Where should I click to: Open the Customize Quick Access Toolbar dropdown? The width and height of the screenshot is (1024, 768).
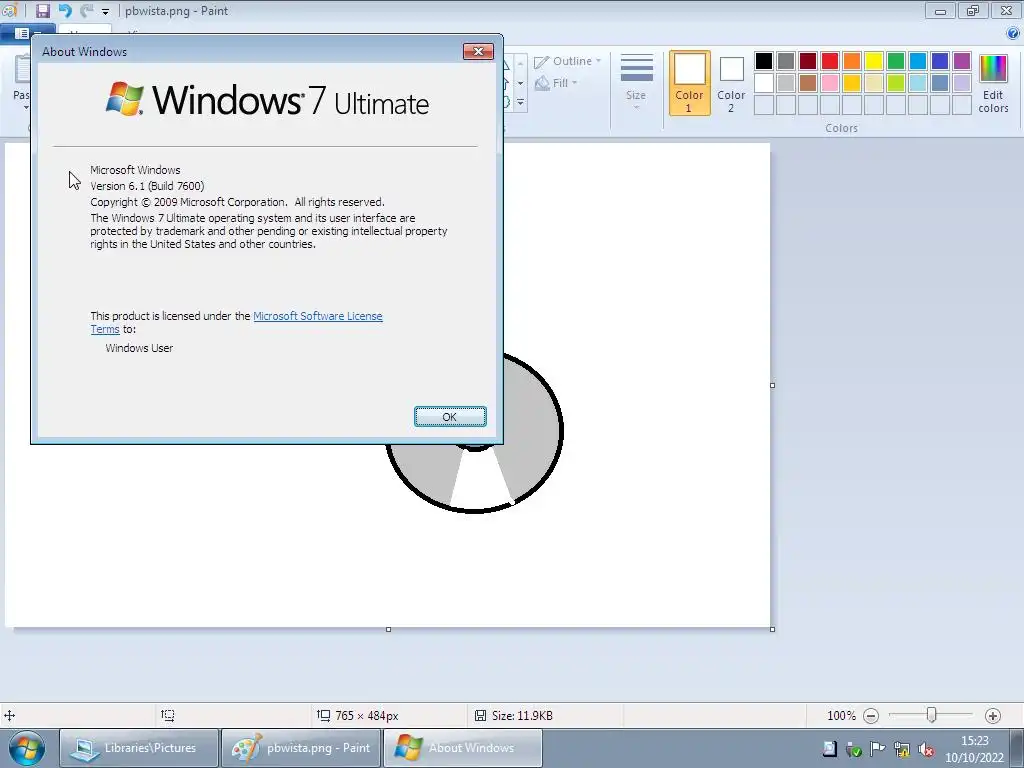click(x=105, y=11)
